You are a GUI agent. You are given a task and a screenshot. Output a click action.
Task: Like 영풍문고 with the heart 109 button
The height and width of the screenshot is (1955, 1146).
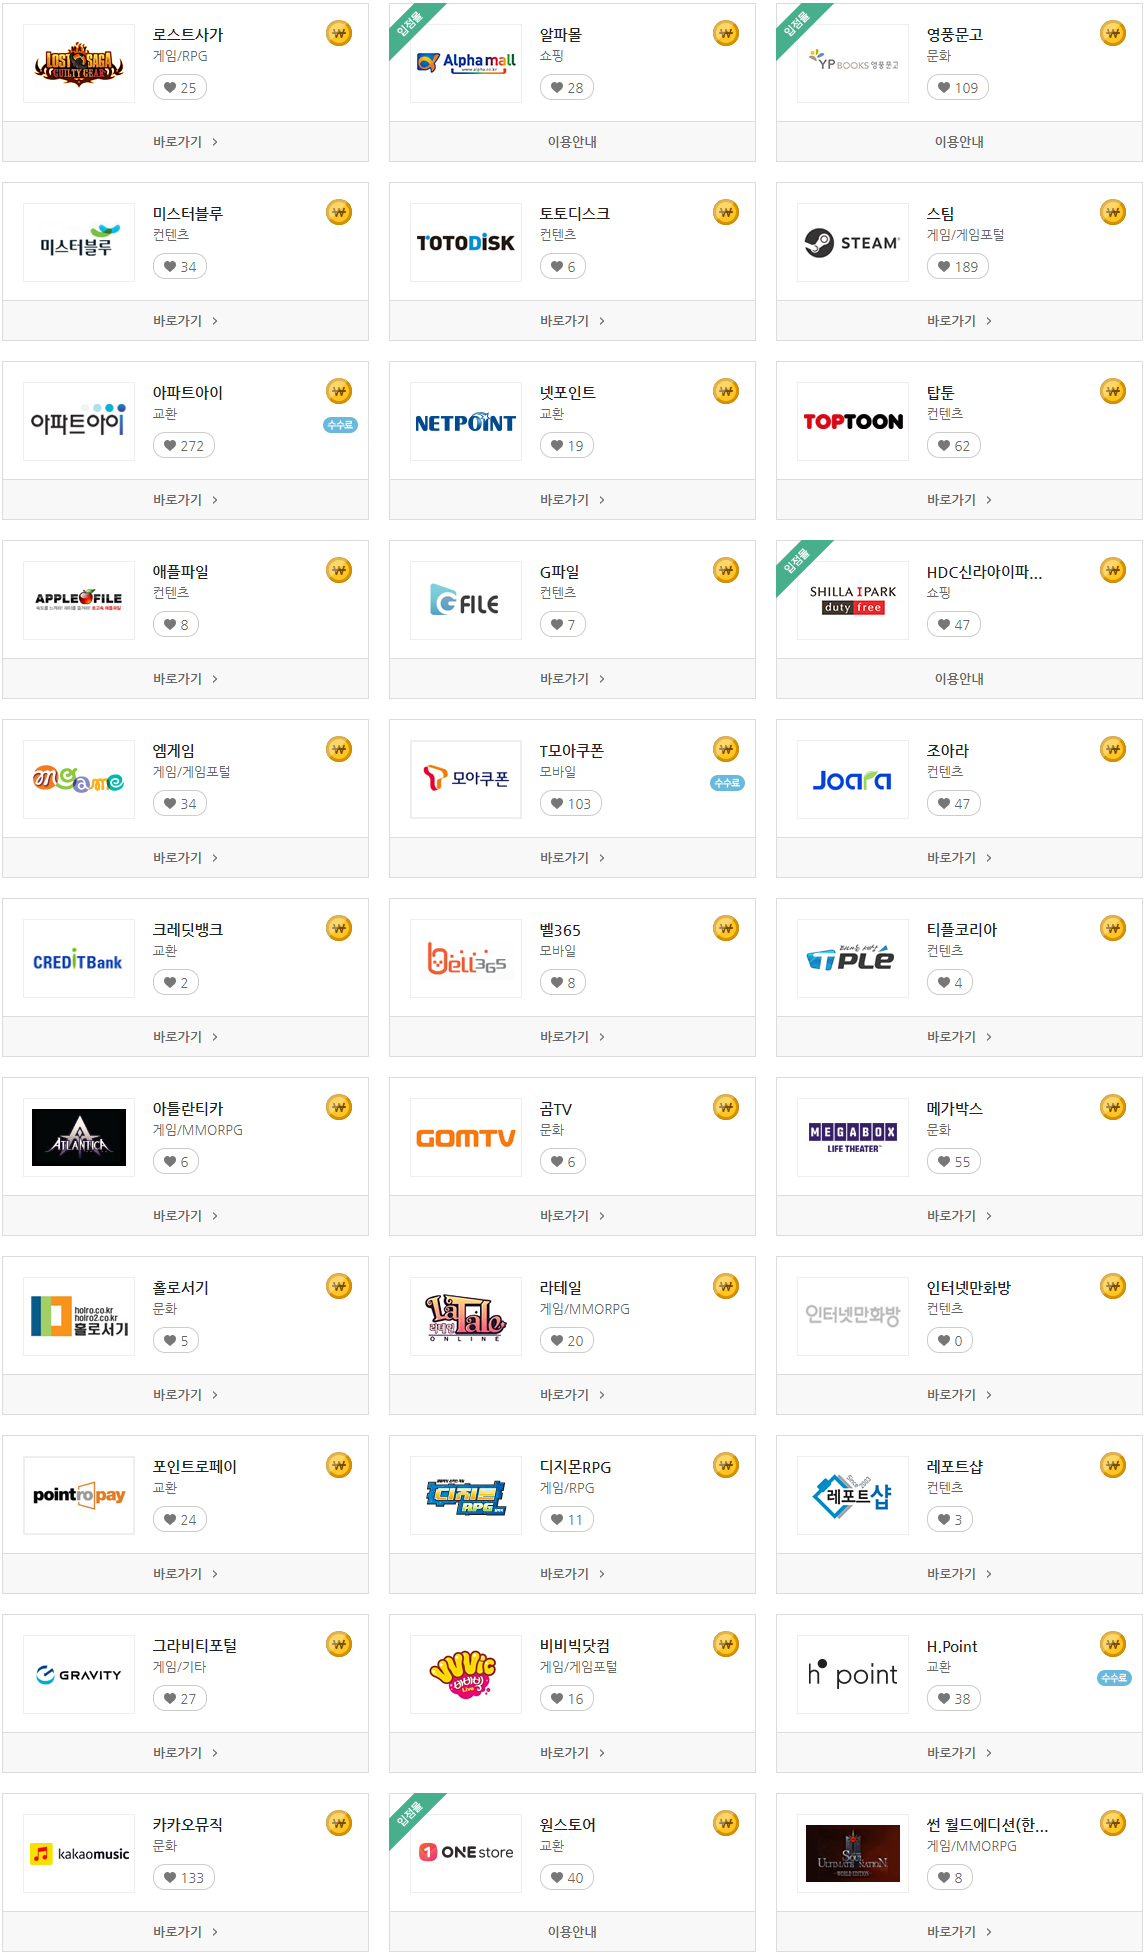pyautogui.click(x=958, y=88)
